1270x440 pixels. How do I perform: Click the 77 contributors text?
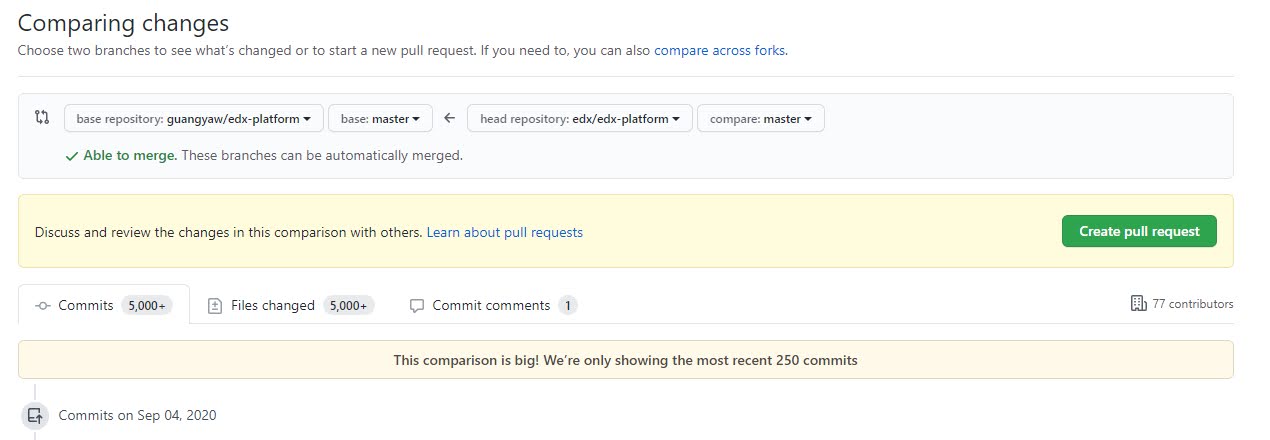[x=1193, y=304]
